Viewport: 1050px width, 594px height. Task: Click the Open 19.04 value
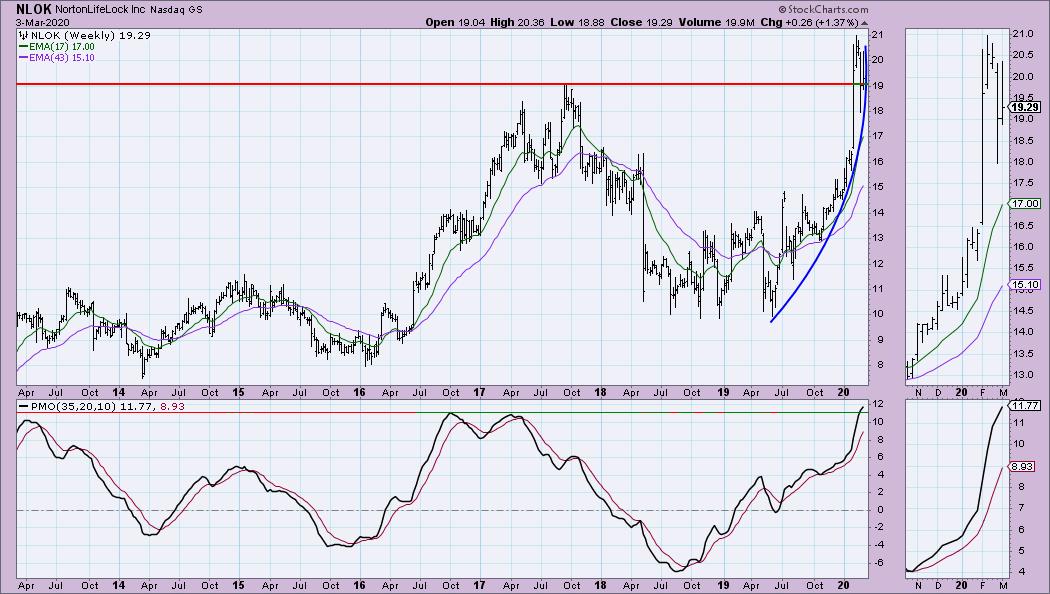coord(456,22)
